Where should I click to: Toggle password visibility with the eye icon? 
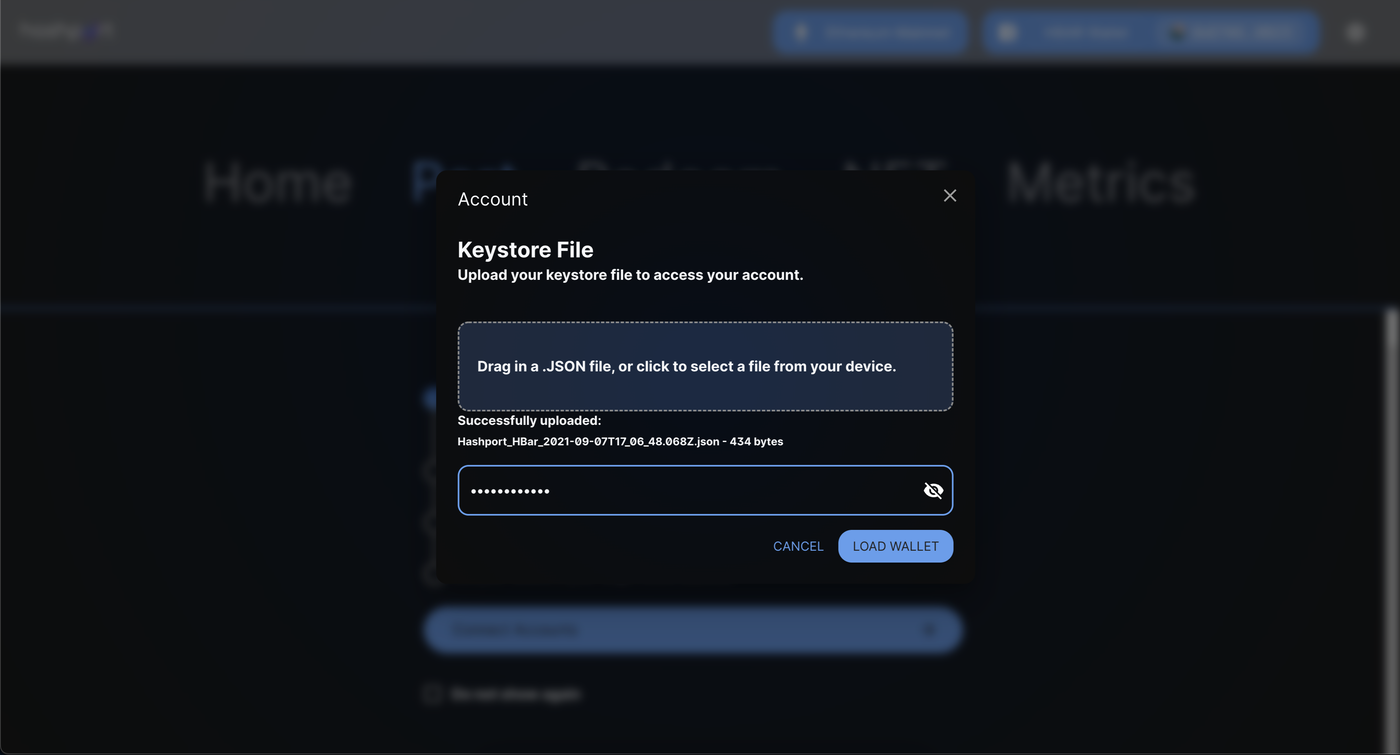[x=933, y=490]
